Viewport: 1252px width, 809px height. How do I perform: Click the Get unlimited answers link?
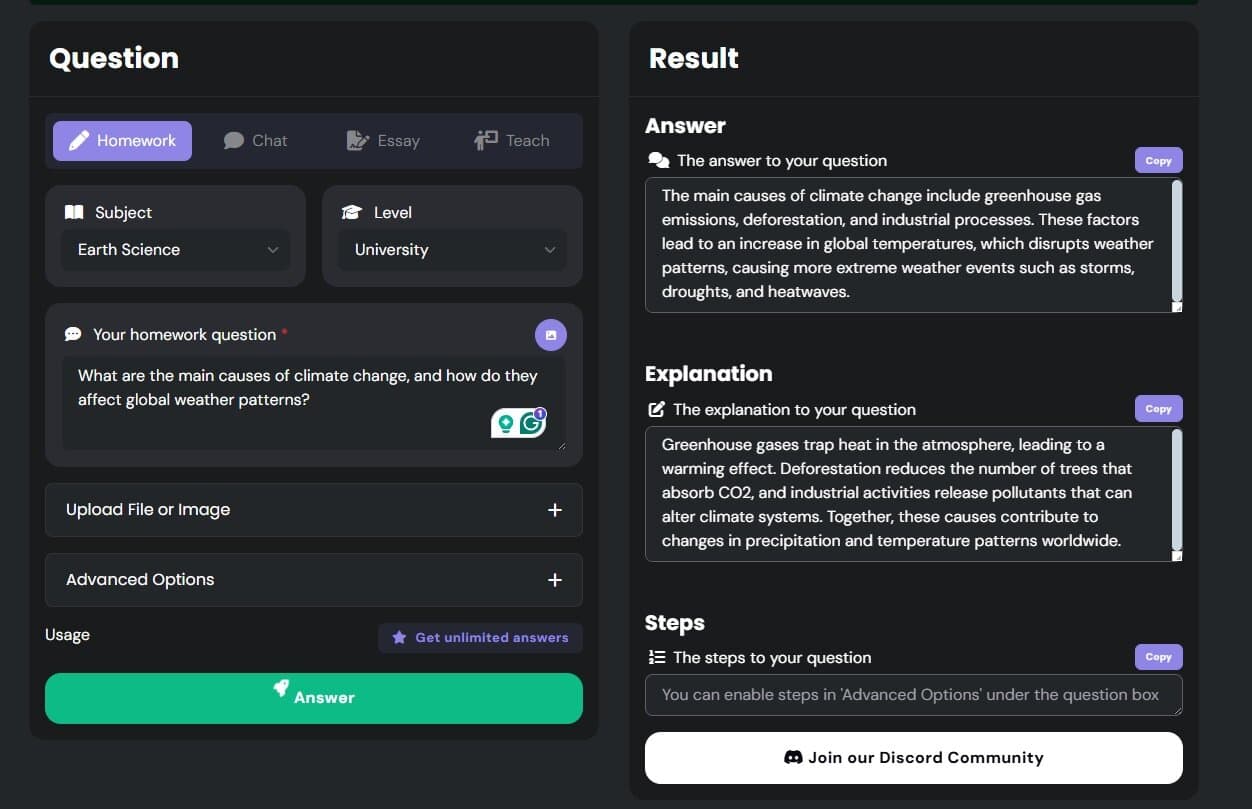pyautogui.click(x=480, y=637)
